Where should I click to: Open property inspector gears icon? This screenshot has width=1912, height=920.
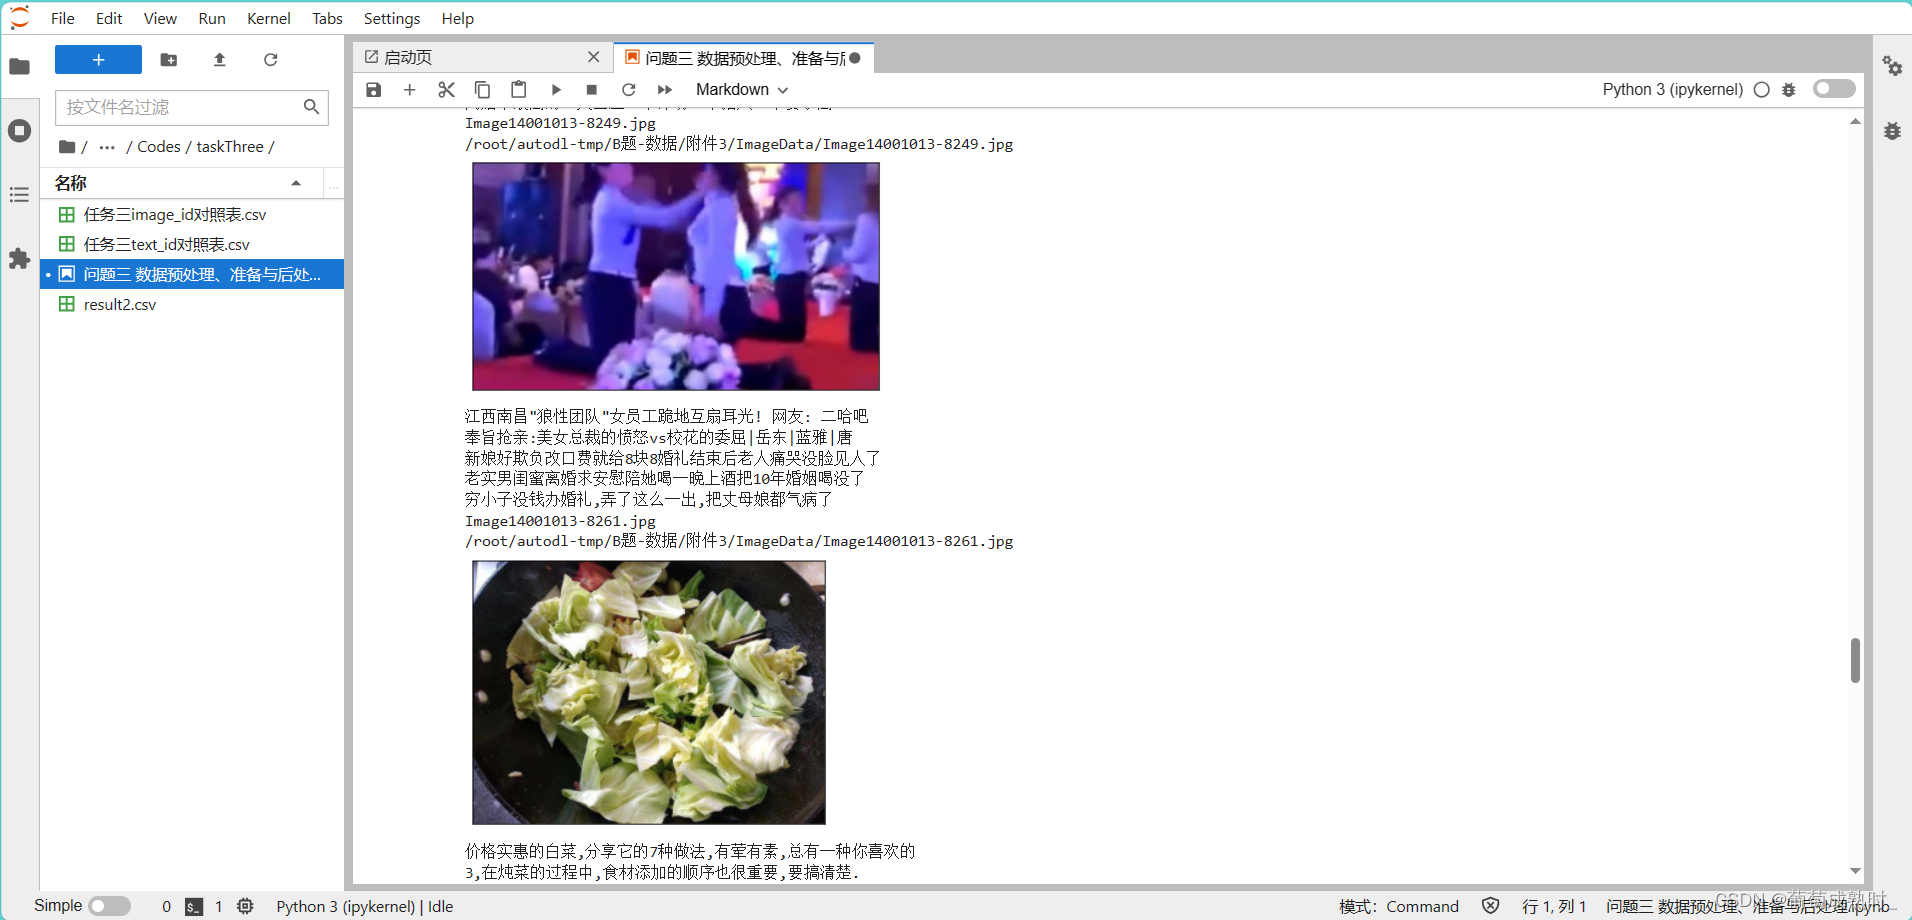1892,67
